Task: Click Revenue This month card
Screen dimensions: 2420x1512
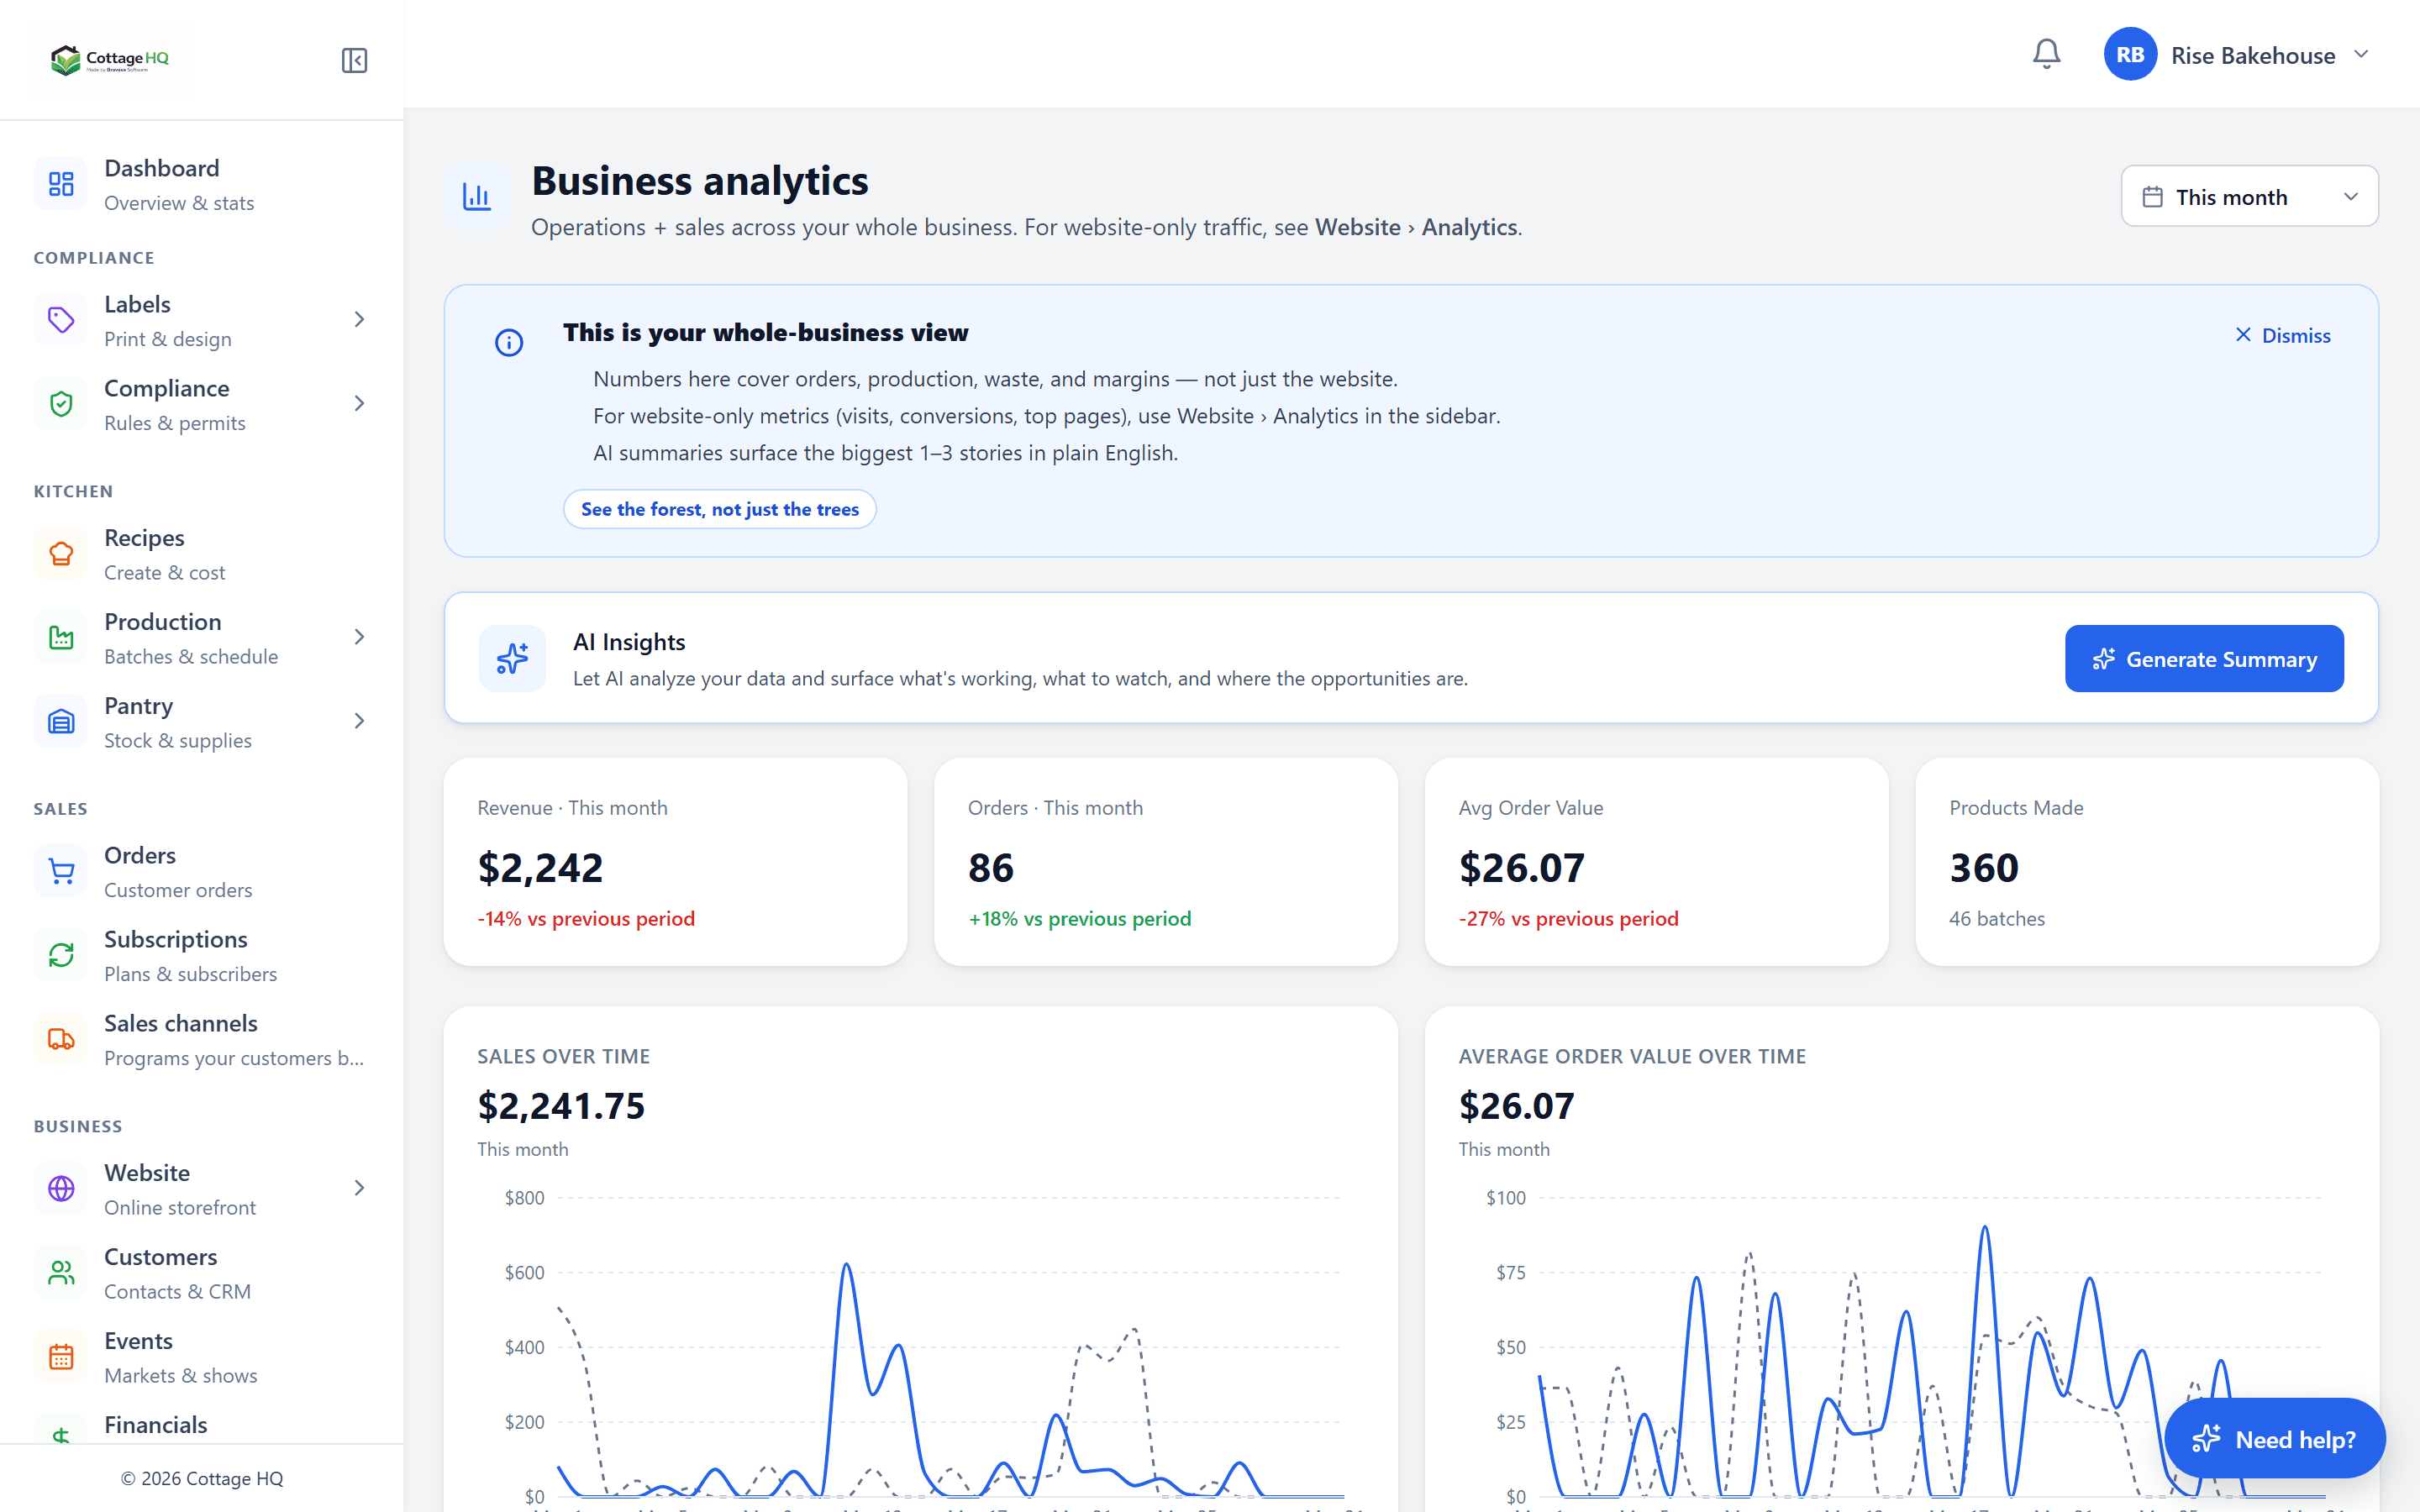Action: click(x=675, y=862)
